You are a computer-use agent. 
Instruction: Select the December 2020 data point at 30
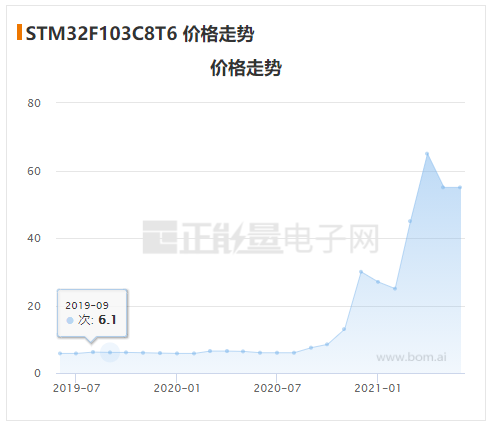(x=361, y=272)
